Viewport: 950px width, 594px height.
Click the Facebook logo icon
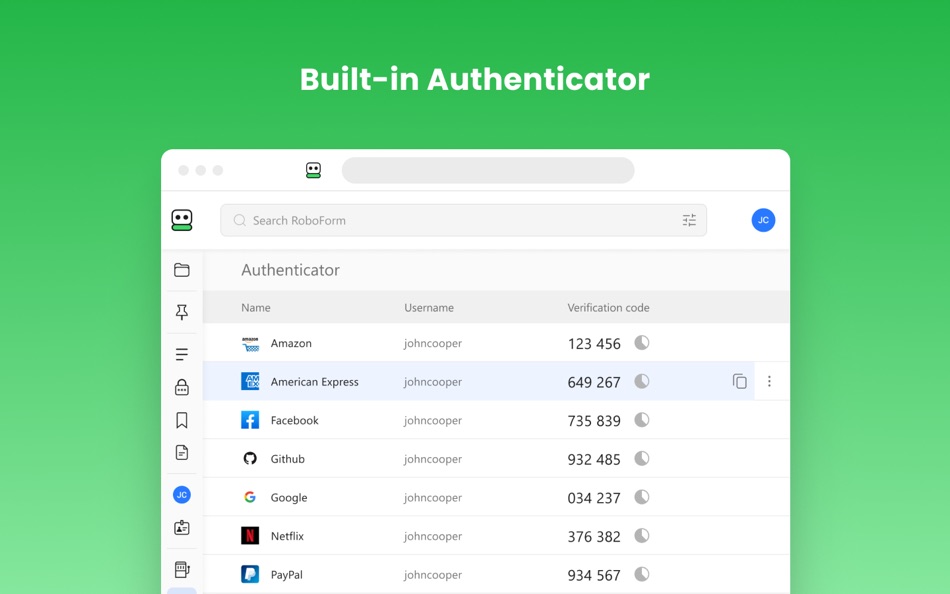[250, 420]
